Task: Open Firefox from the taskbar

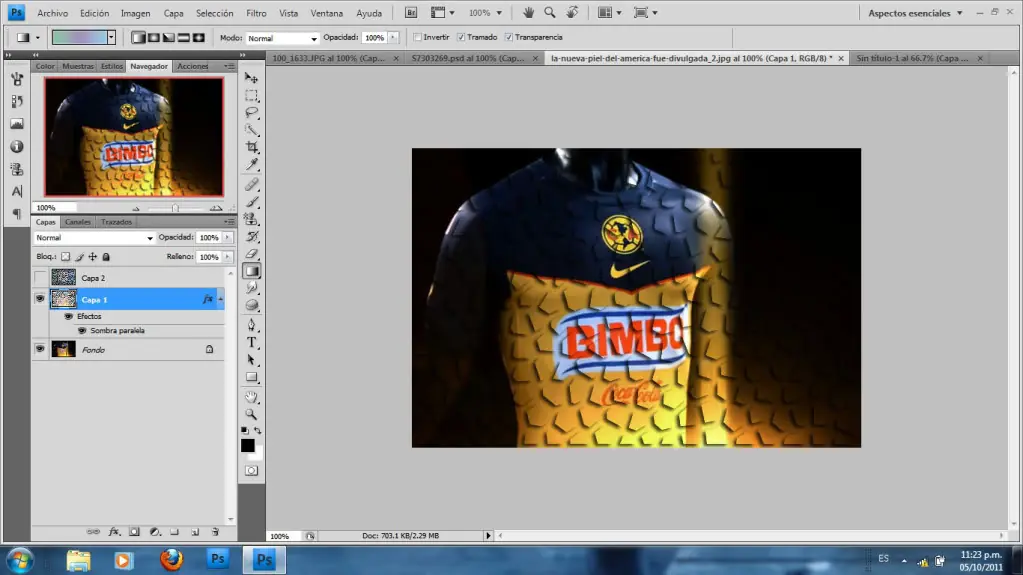Action: (x=172, y=560)
